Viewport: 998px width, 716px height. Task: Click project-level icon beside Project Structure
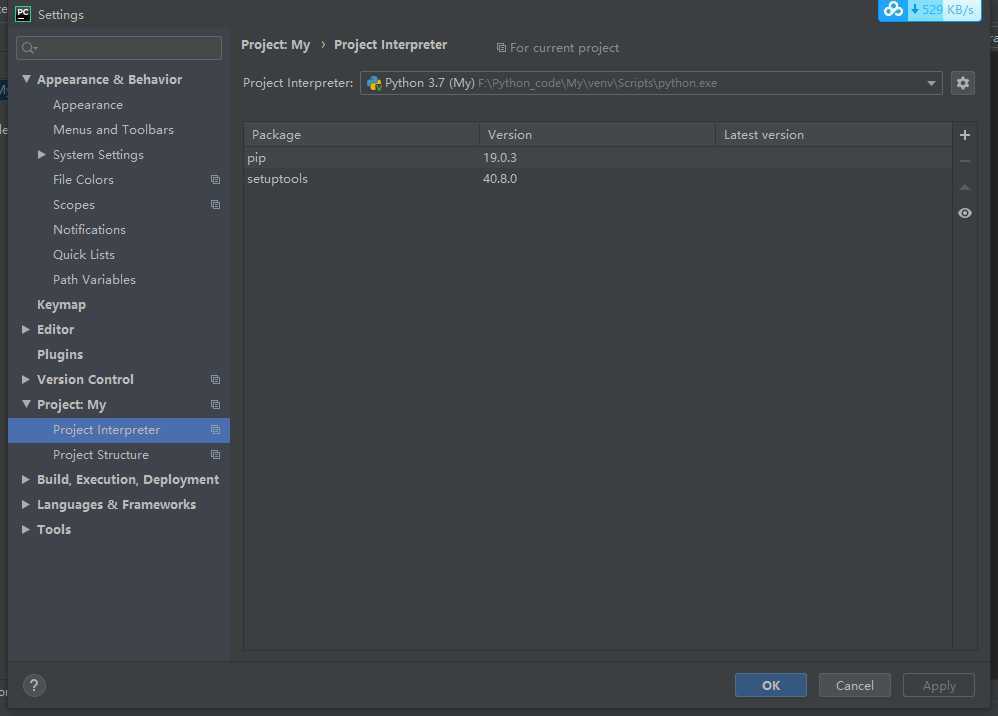click(215, 454)
